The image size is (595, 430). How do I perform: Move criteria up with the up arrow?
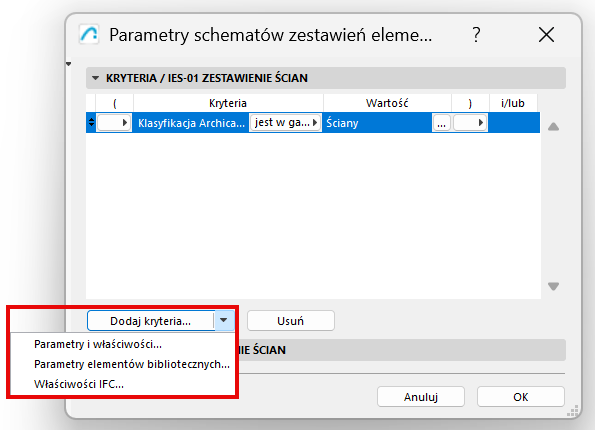coord(554,126)
